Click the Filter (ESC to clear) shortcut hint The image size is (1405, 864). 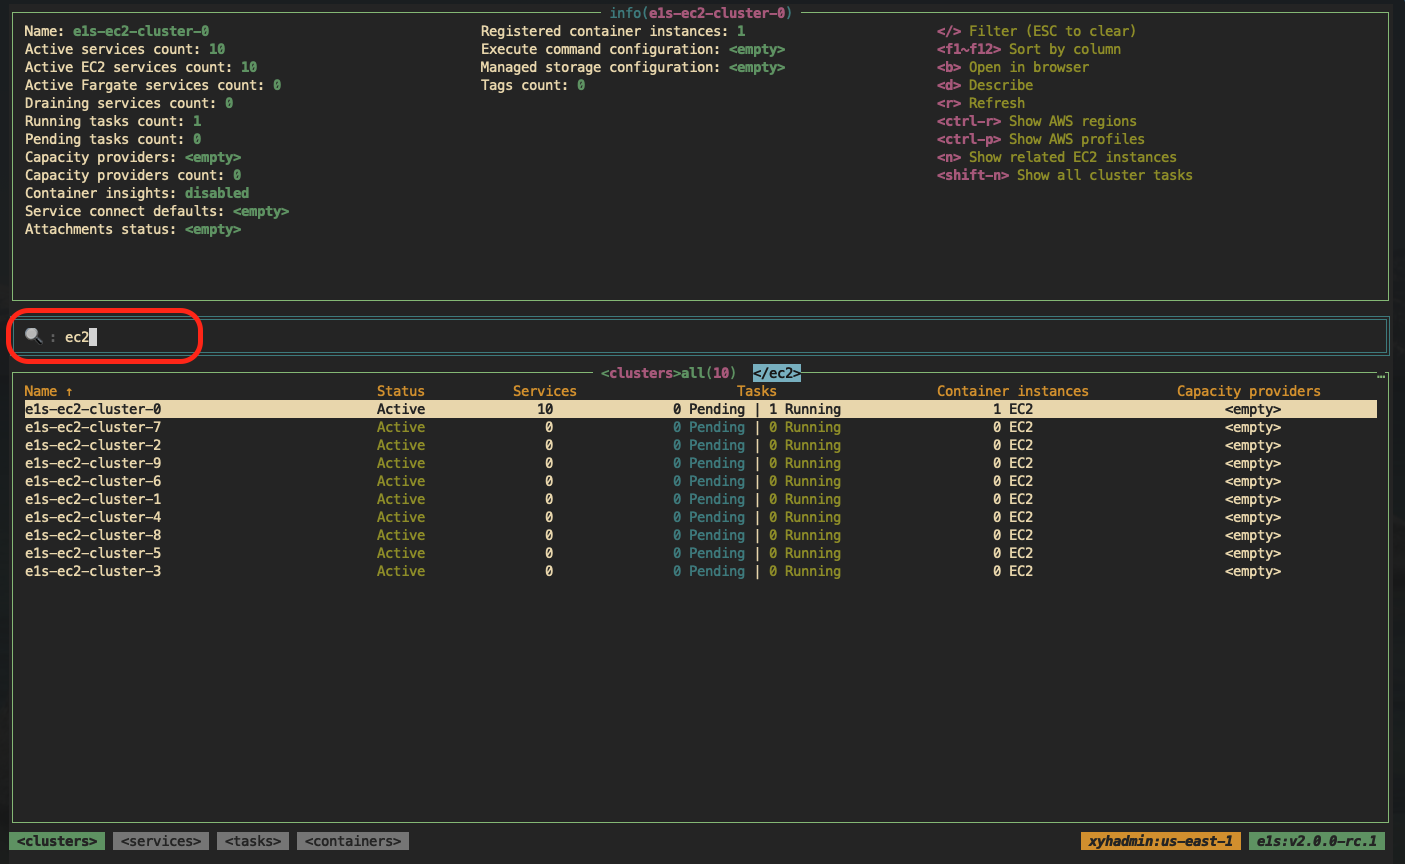pos(1037,31)
